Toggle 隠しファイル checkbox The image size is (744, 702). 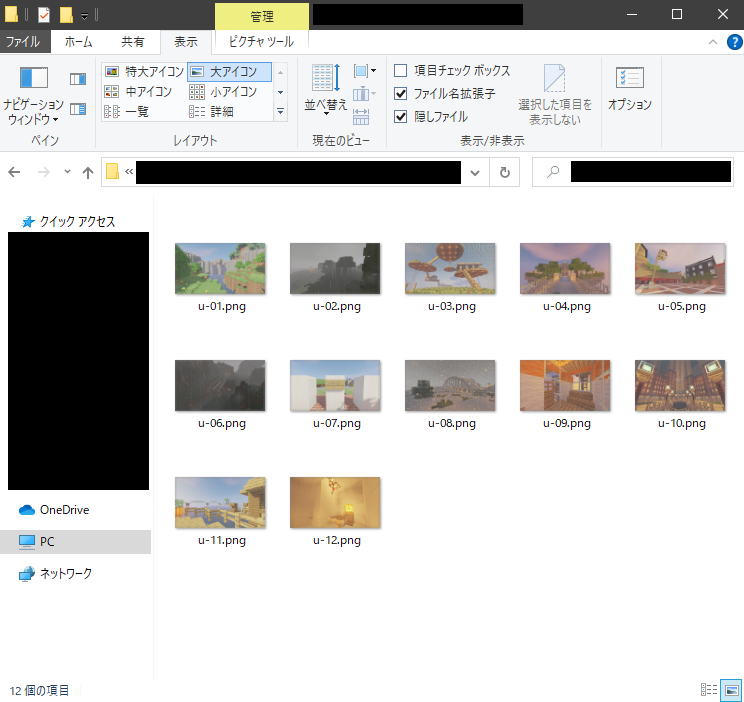click(x=401, y=115)
